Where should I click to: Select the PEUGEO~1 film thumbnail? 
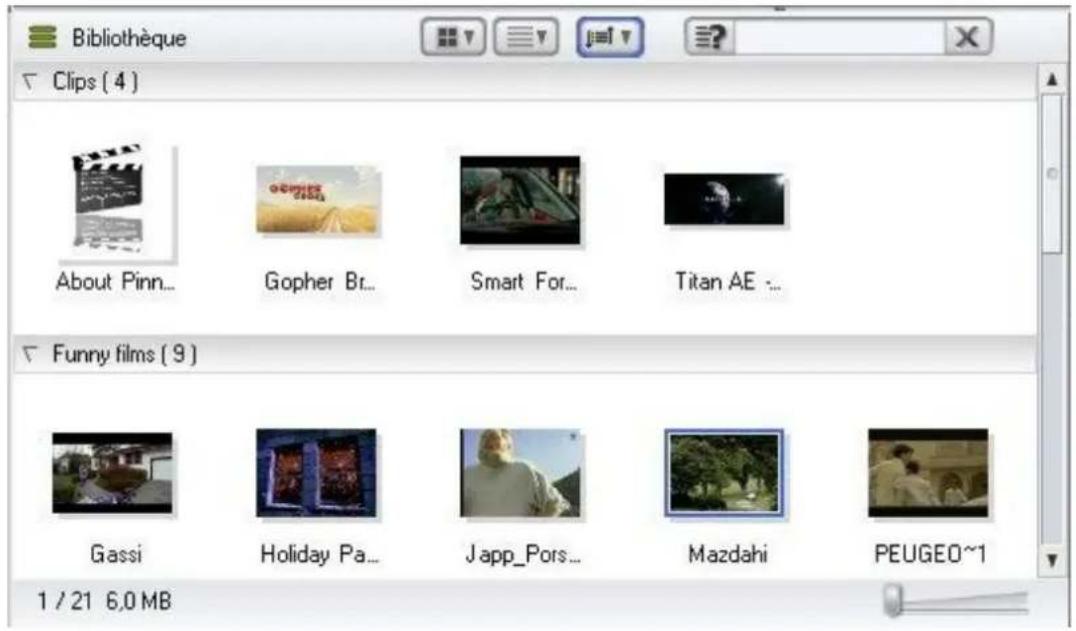point(928,473)
